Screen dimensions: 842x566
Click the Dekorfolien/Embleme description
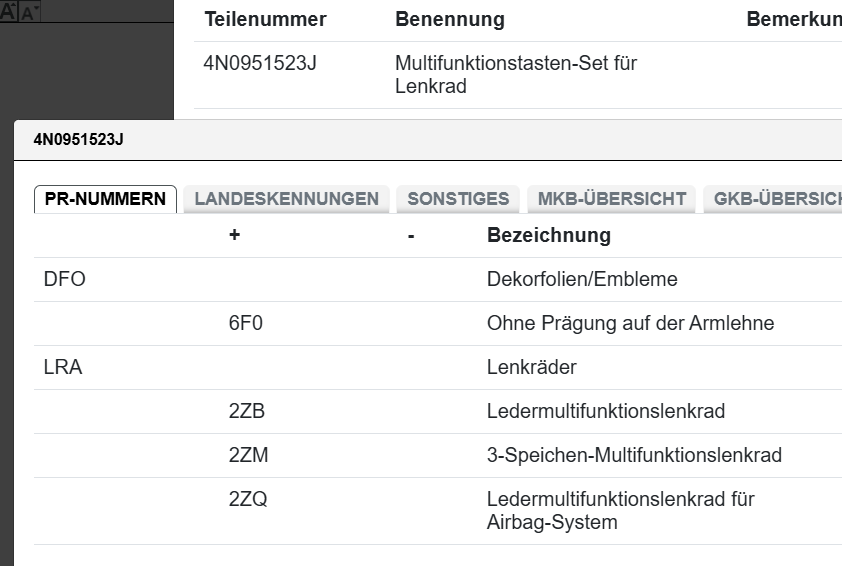click(582, 280)
